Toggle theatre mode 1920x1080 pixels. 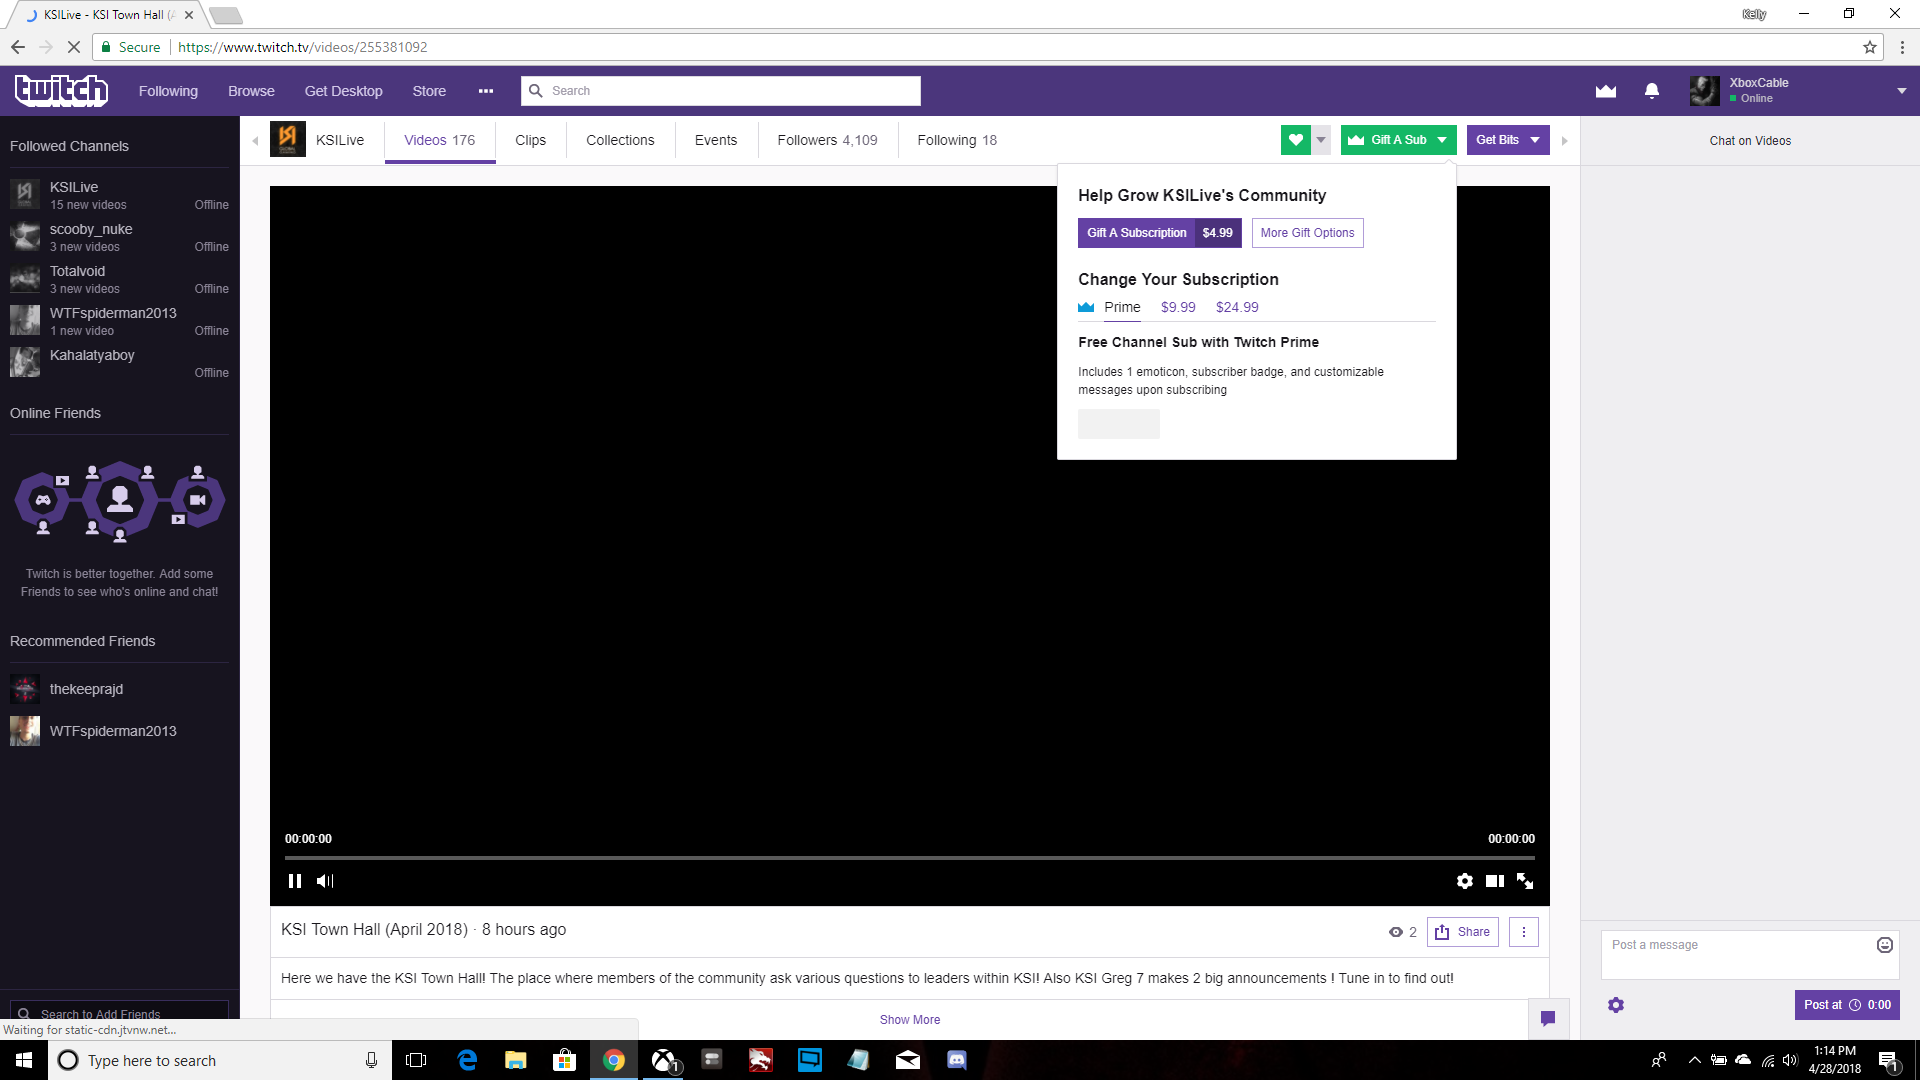pos(1495,881)
